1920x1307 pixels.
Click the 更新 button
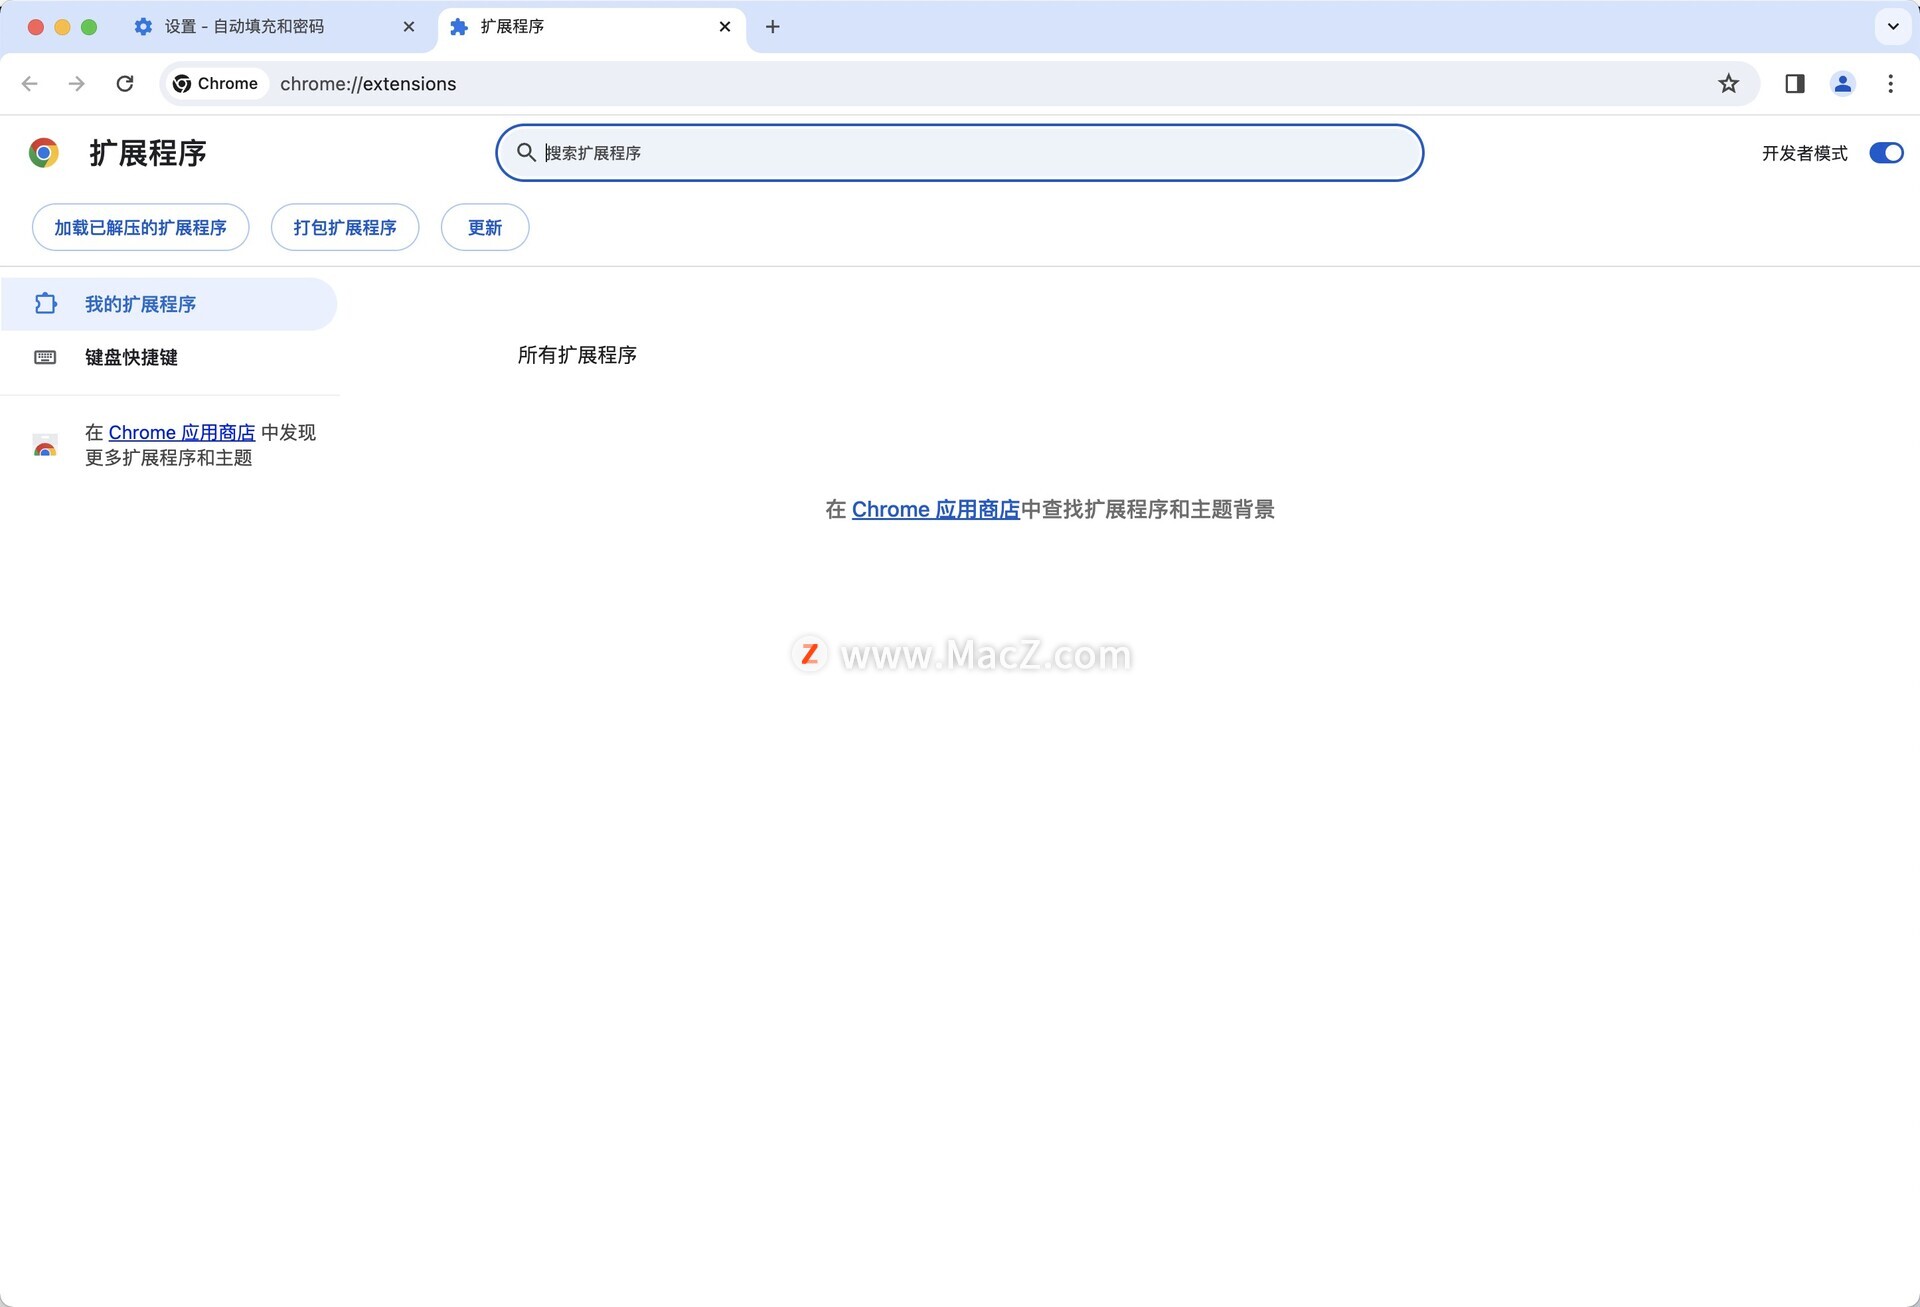click(x=485, y=228)
